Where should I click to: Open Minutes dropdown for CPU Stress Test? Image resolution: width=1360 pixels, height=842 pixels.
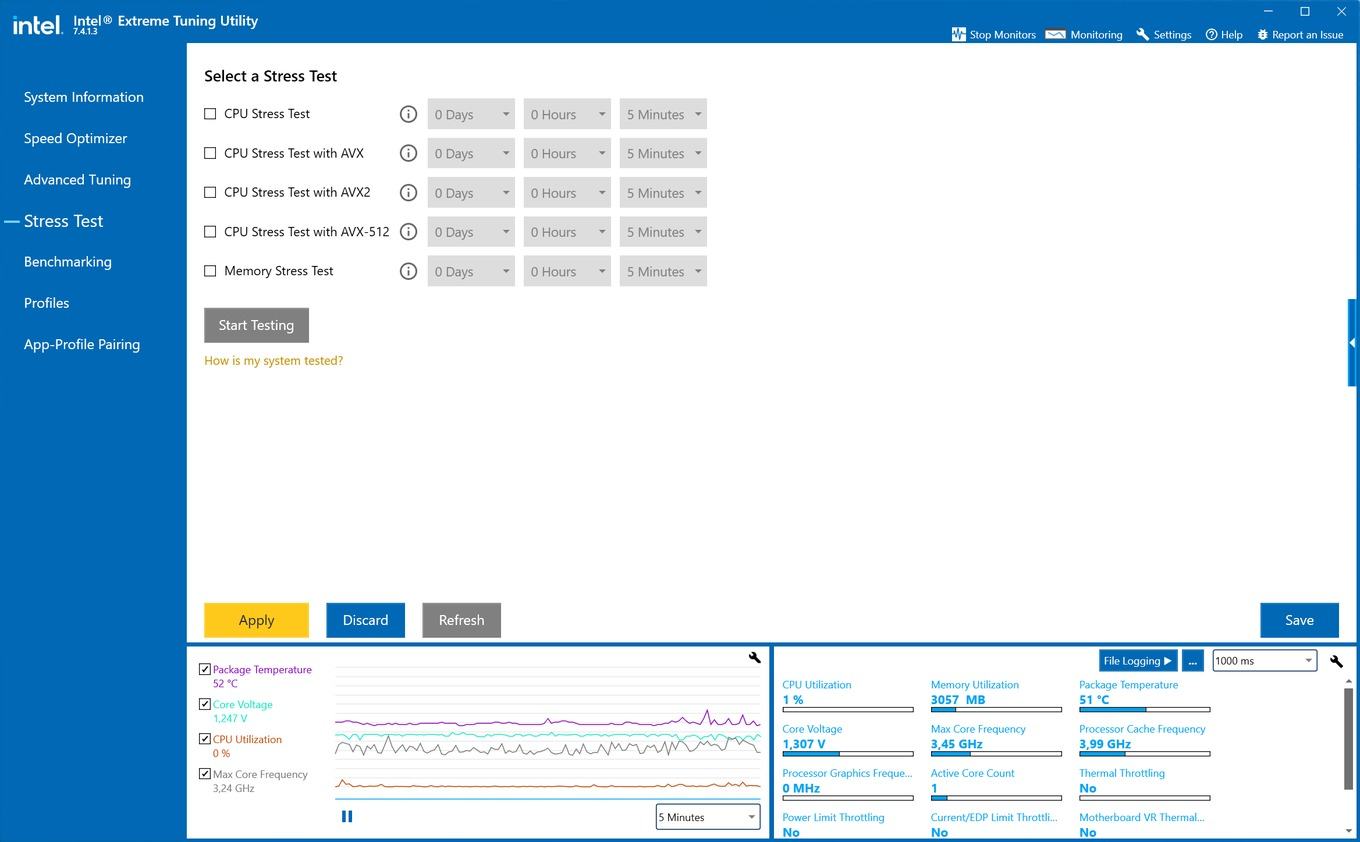663,114
